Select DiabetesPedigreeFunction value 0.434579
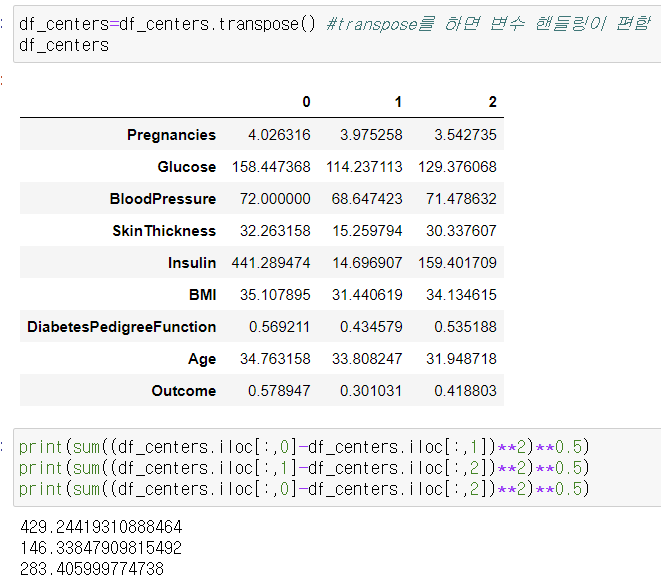661x582 pixels. 371,327
